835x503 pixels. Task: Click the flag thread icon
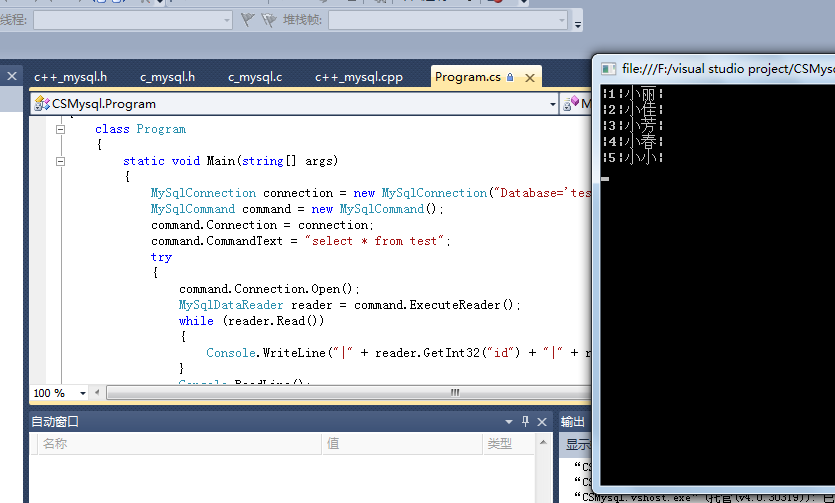click(x=248, y=20)
